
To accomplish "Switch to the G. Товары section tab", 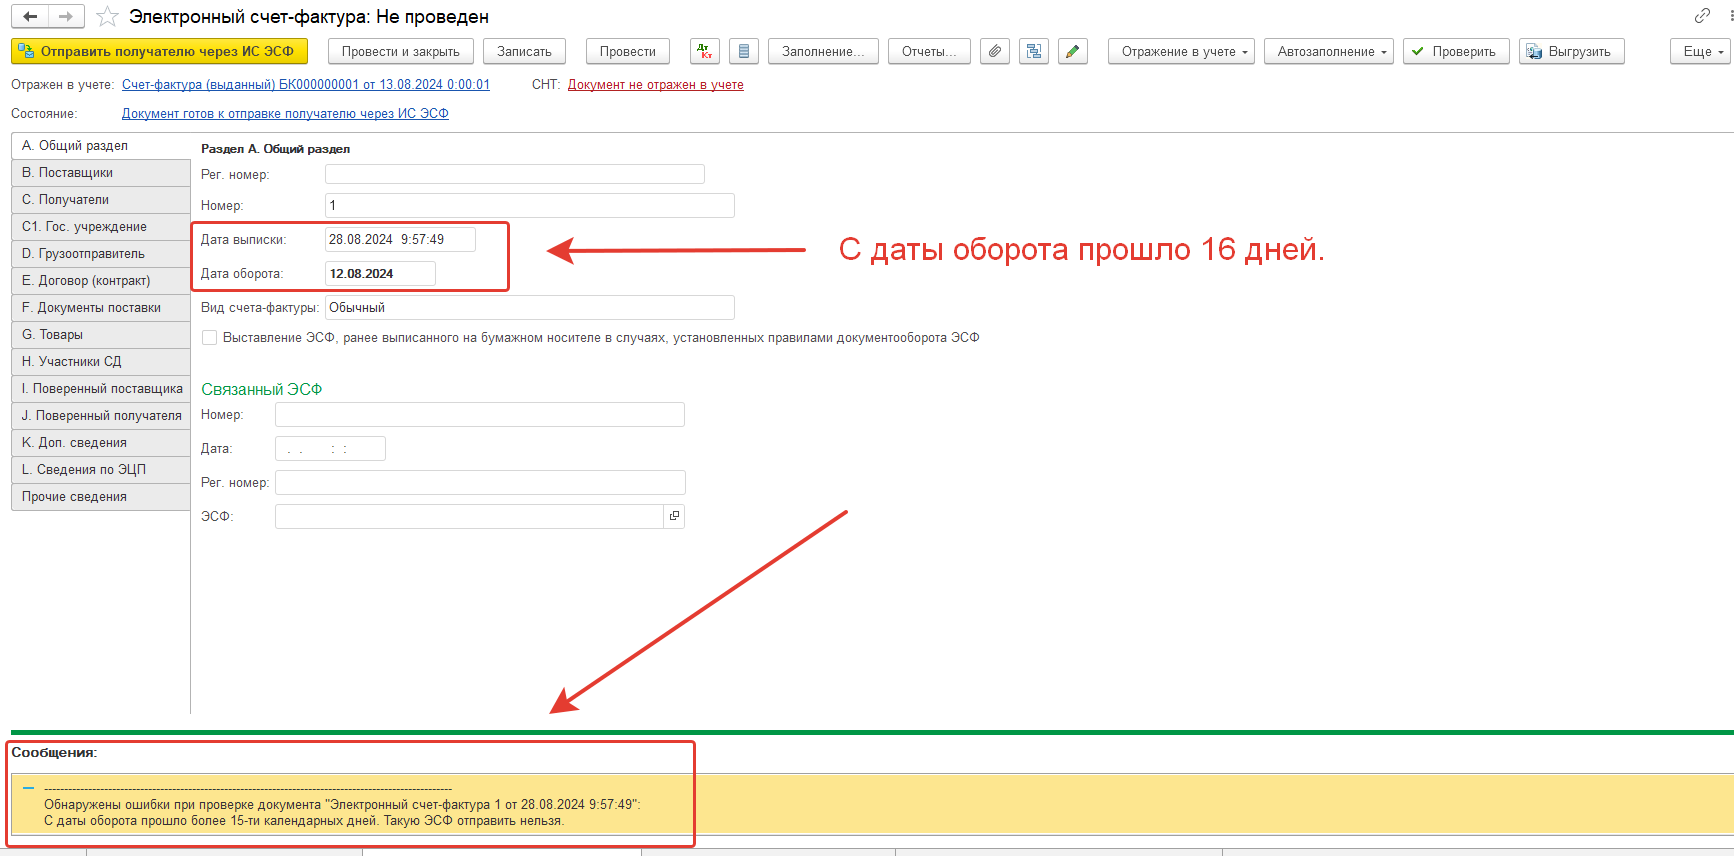I will point(100,335).
